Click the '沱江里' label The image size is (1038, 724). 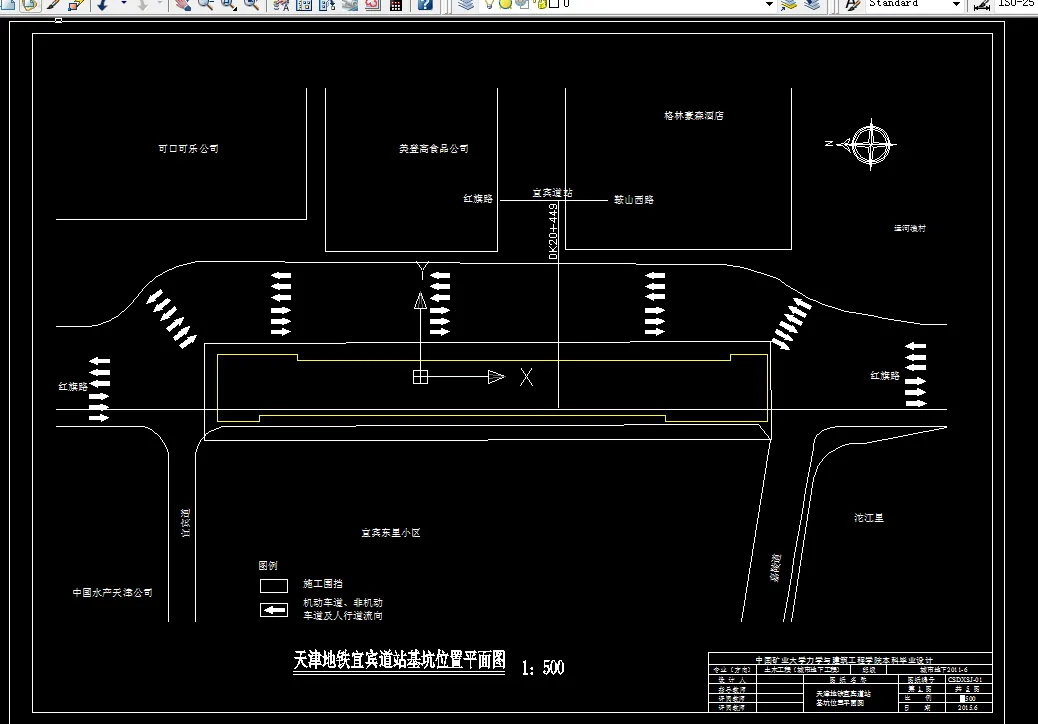[x=869, y=518]
